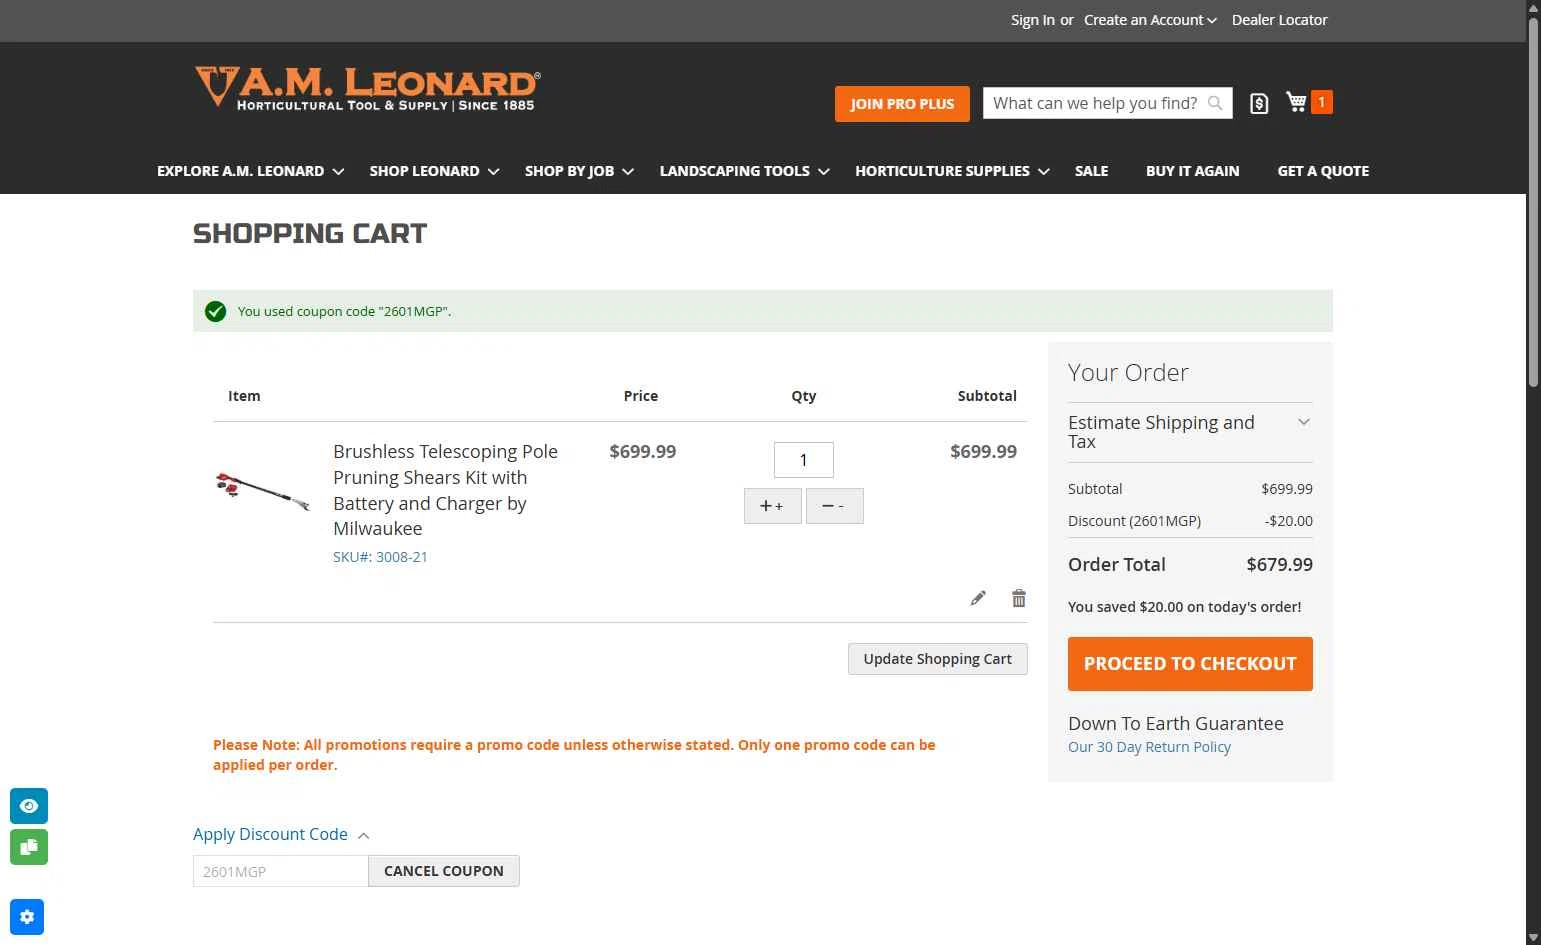
Task: Click the cart item count badge
Action: (1322, 102)
